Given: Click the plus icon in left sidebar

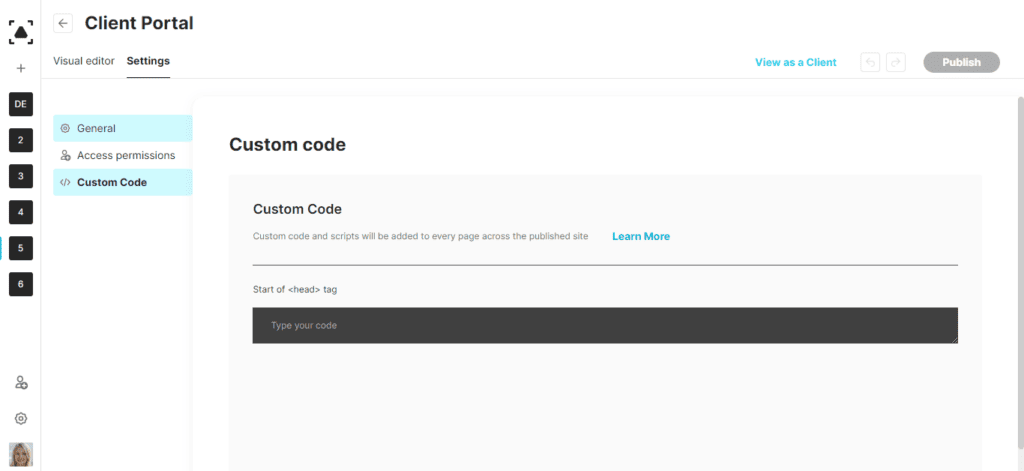Looking at the screenshot, I should 21,68.
